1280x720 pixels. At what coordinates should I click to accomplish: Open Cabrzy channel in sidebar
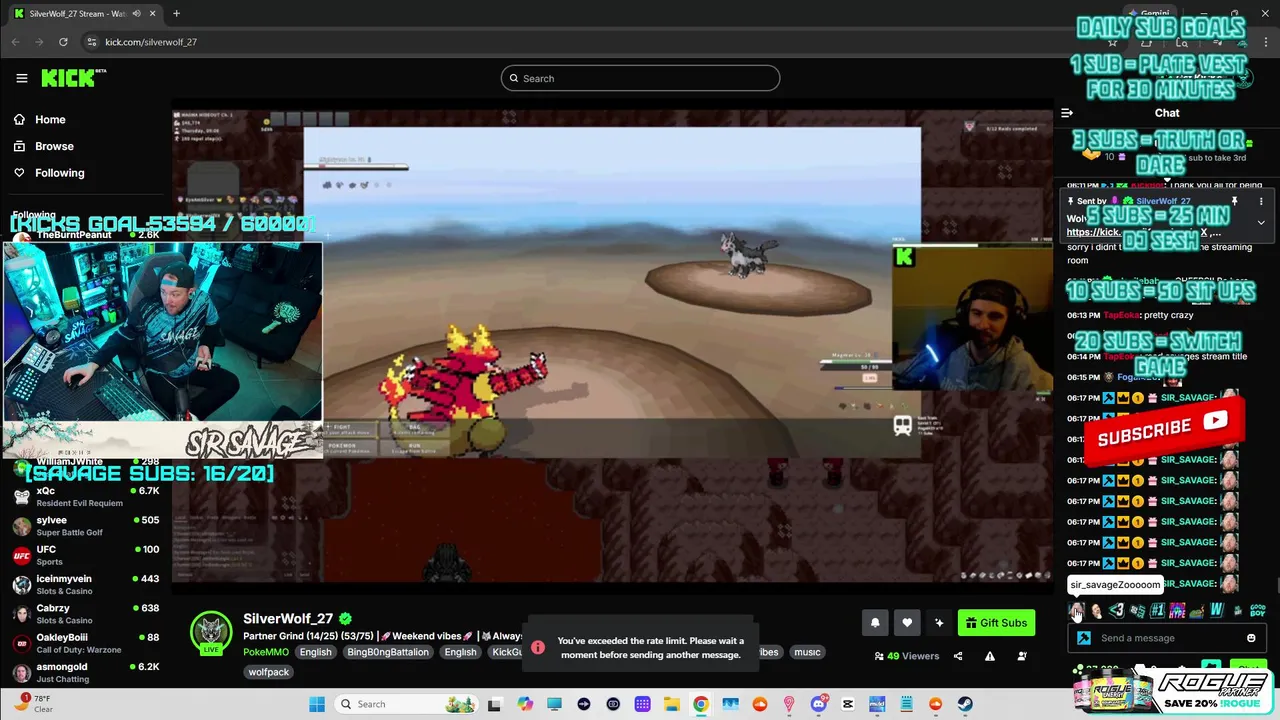pyautogui.click(x=85, y=613)
